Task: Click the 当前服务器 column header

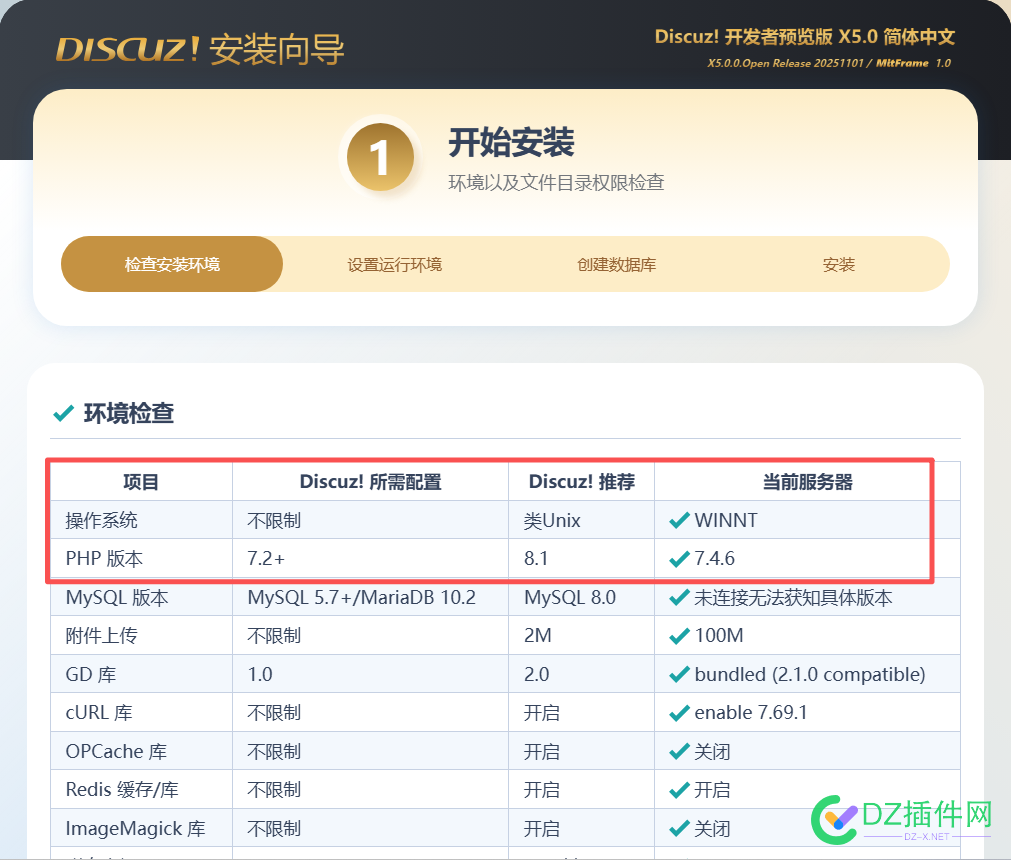Action: click(x=807, y=482)
